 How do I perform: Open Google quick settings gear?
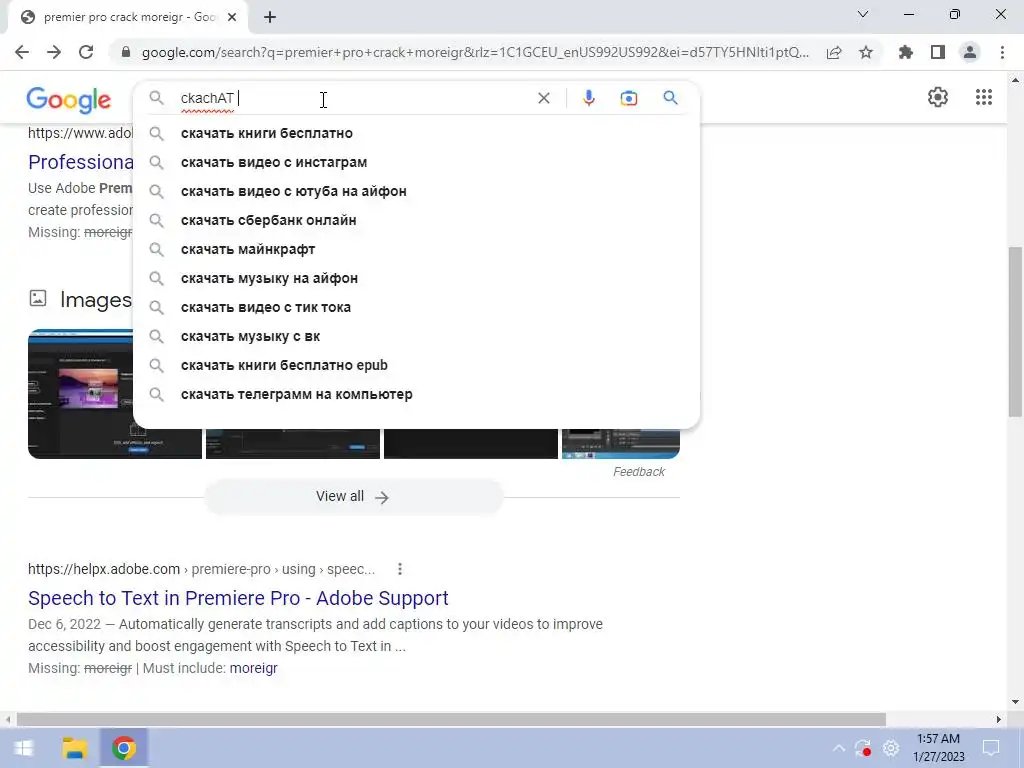click(x=938, y=97)
